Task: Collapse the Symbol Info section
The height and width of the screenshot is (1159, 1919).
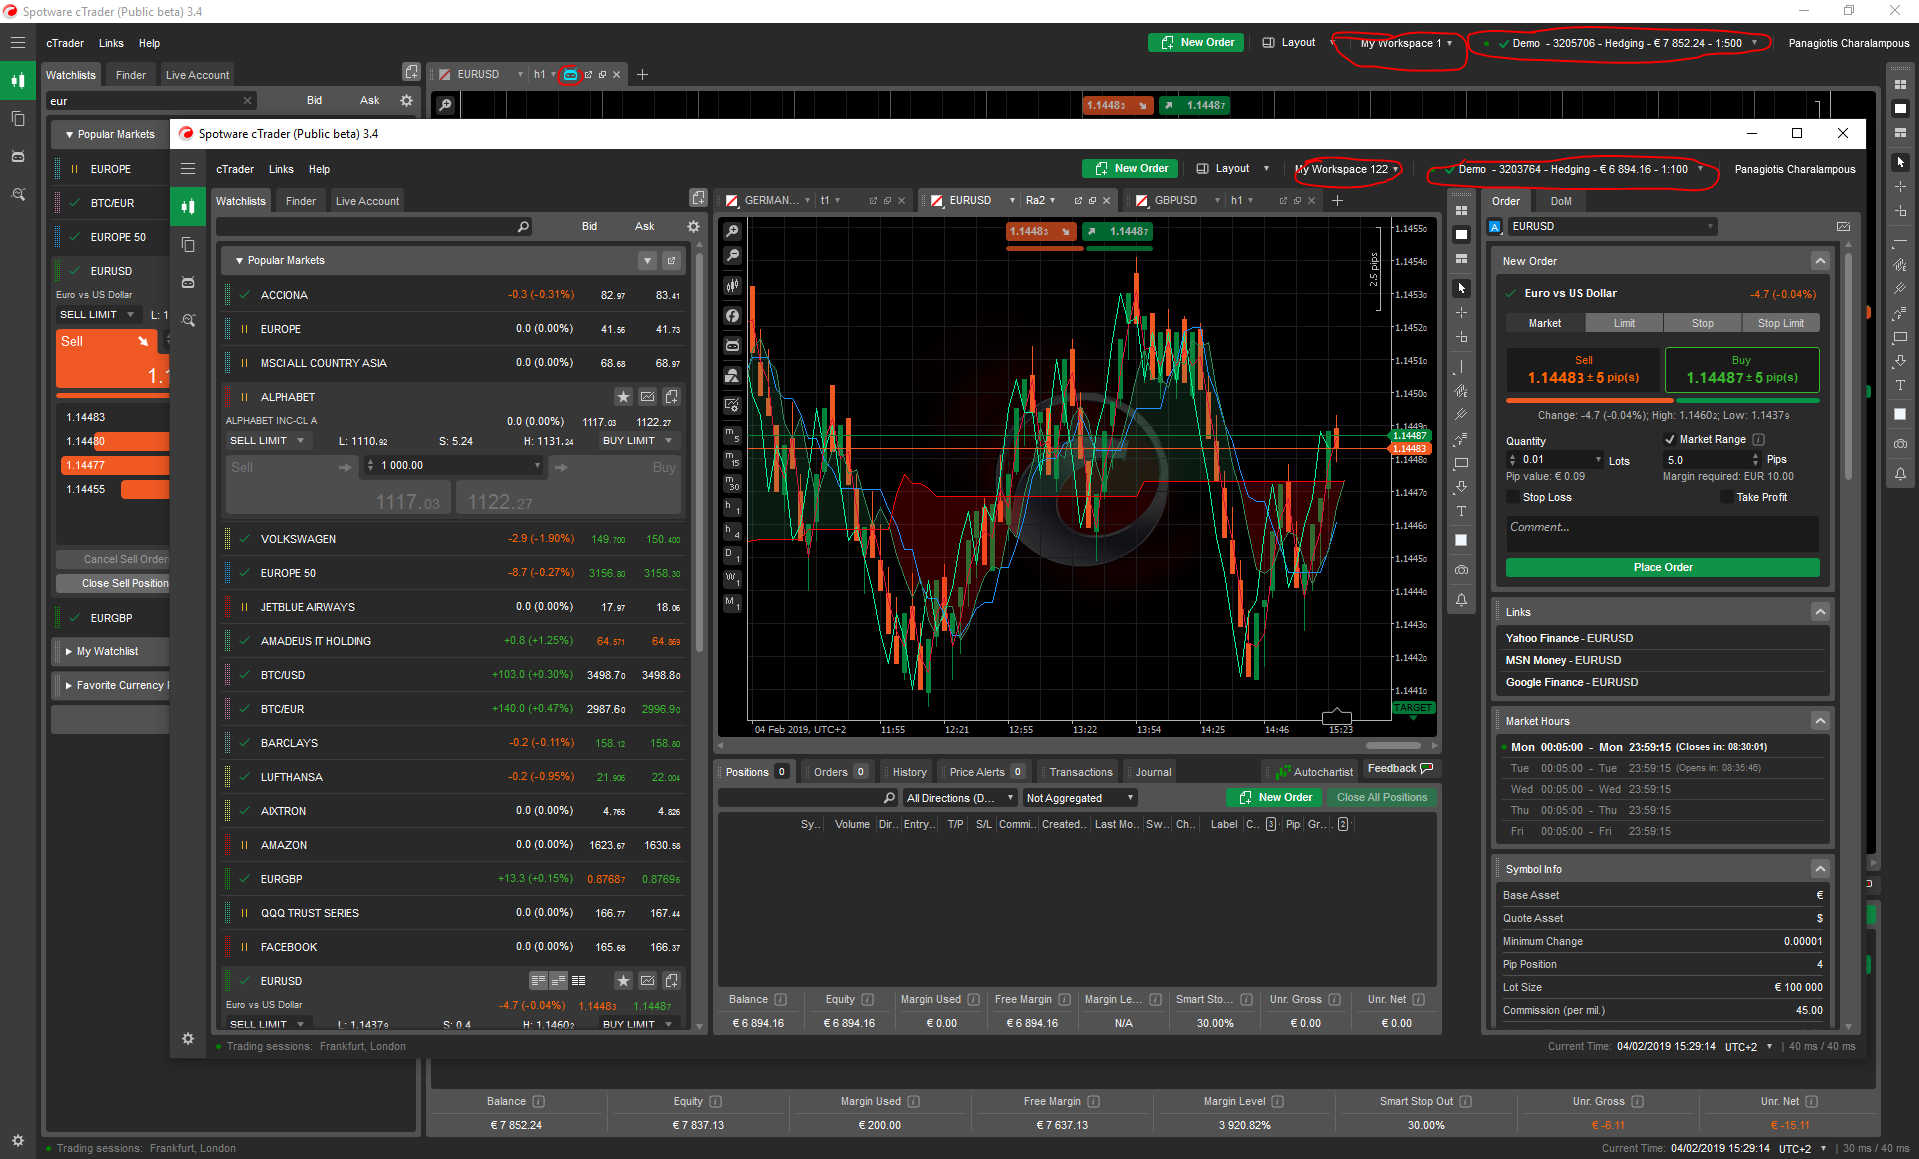Action: (1820, 869)
